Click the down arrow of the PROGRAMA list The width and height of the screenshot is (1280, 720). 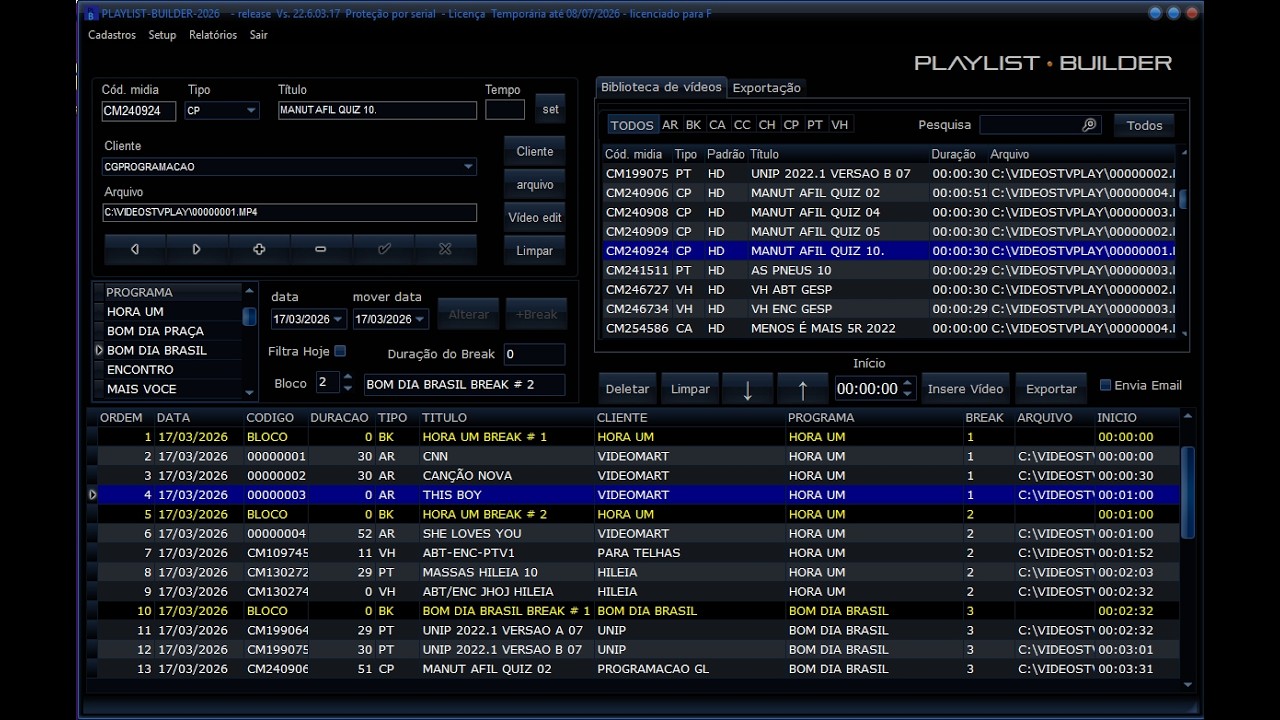point(250,393)
